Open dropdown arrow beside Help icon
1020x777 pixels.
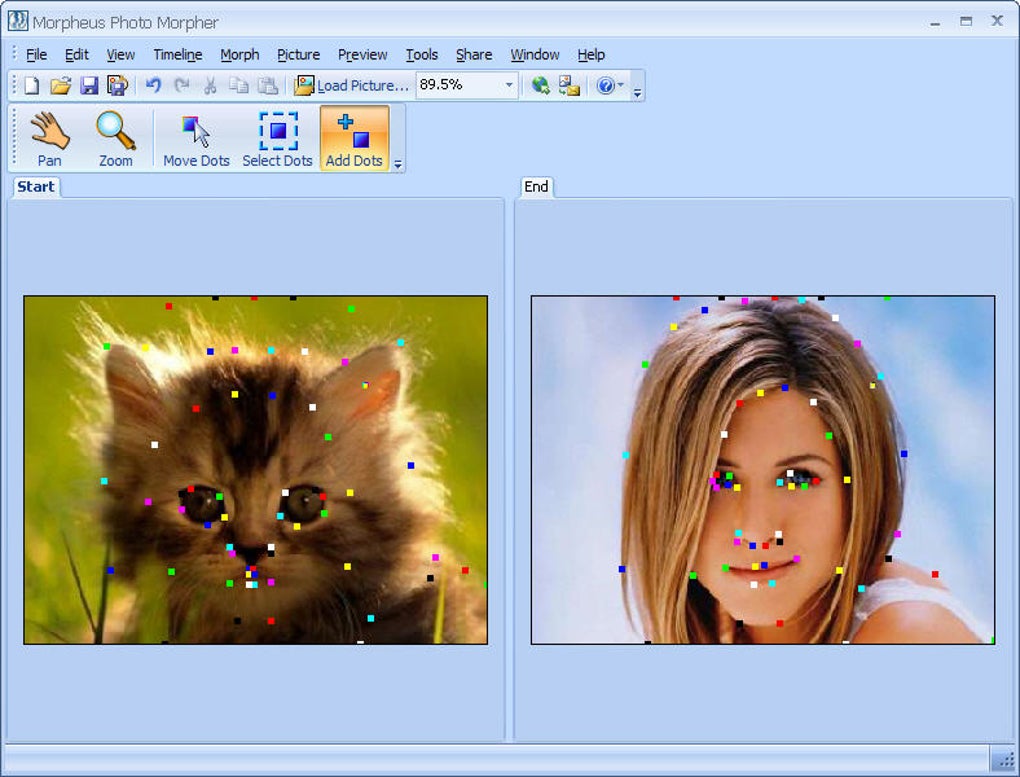coord(621,85)
